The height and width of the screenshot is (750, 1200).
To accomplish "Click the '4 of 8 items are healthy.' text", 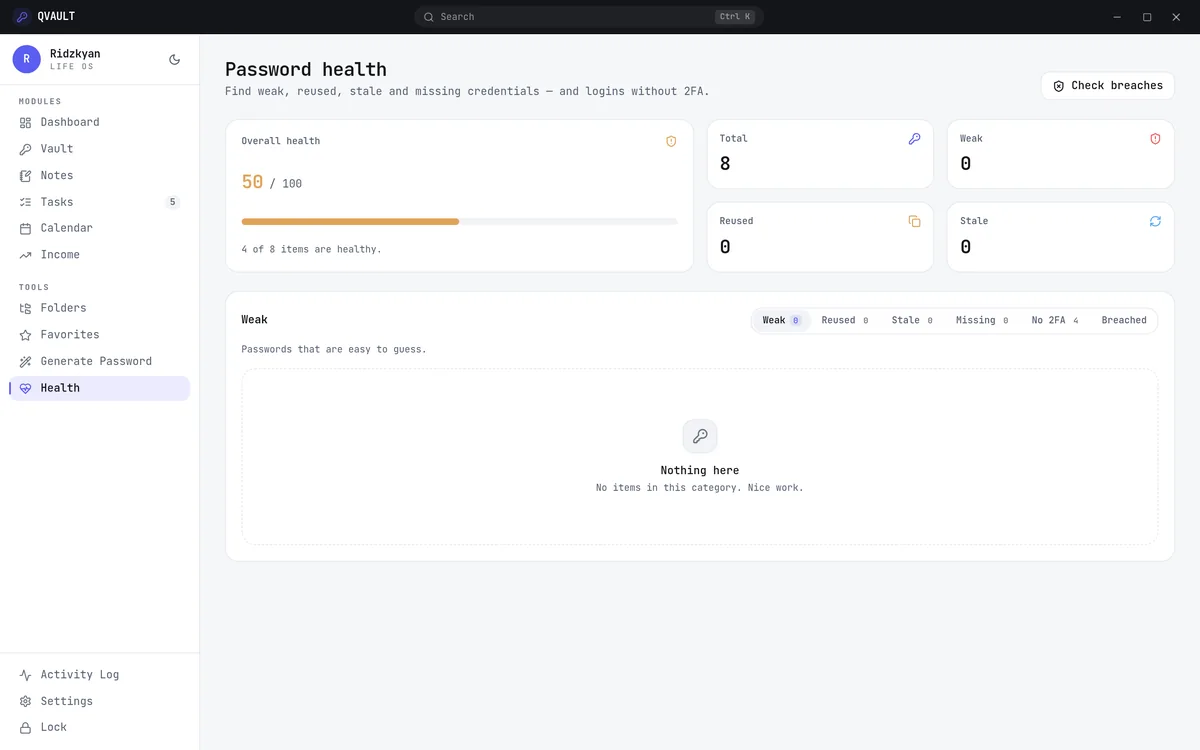I will point(311,249).
